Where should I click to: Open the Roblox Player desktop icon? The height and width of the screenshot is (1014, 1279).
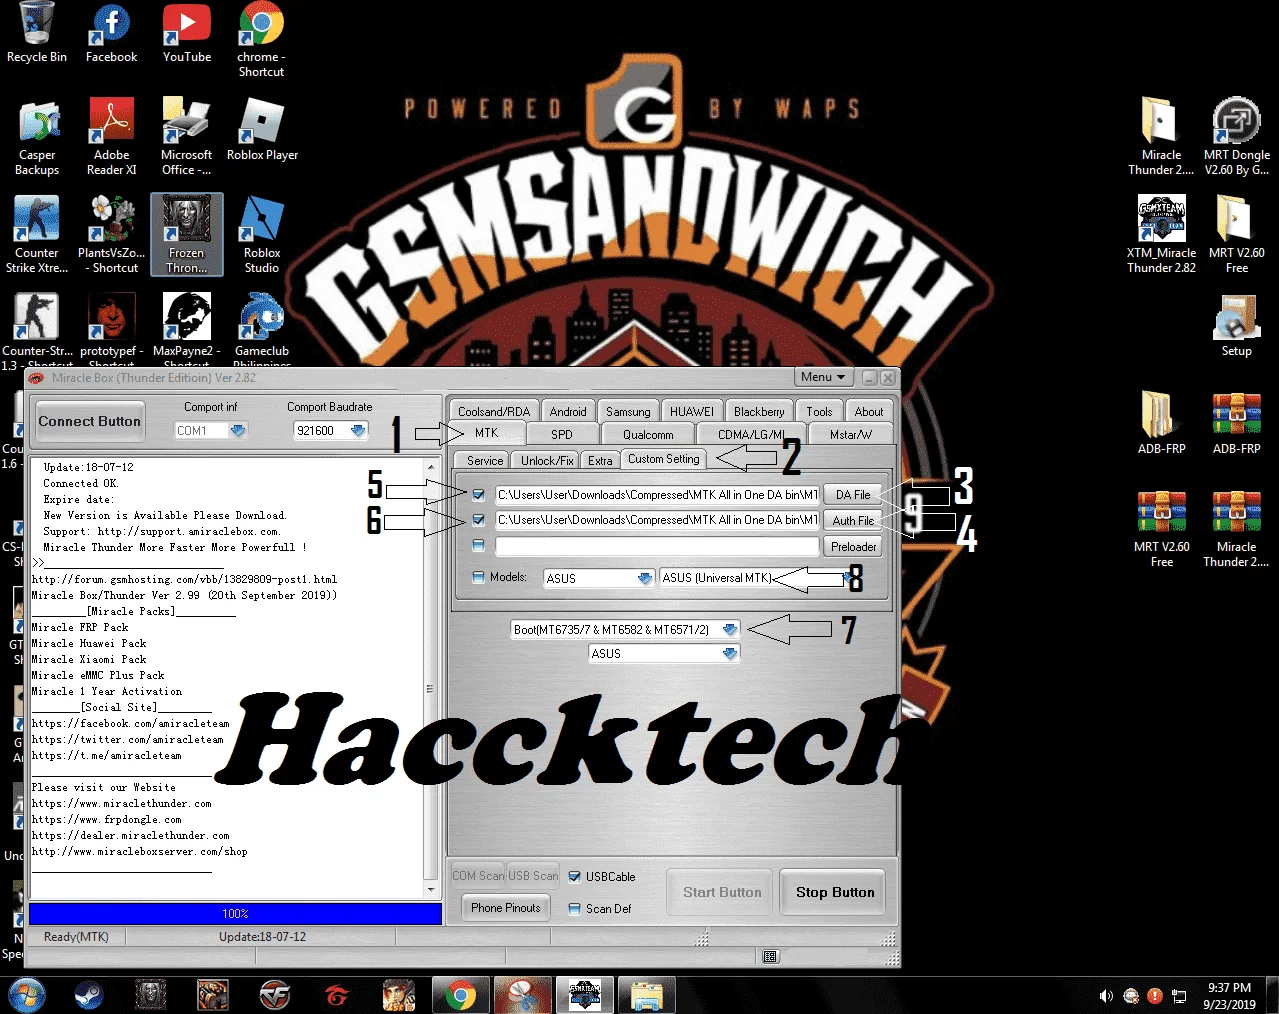262,130
